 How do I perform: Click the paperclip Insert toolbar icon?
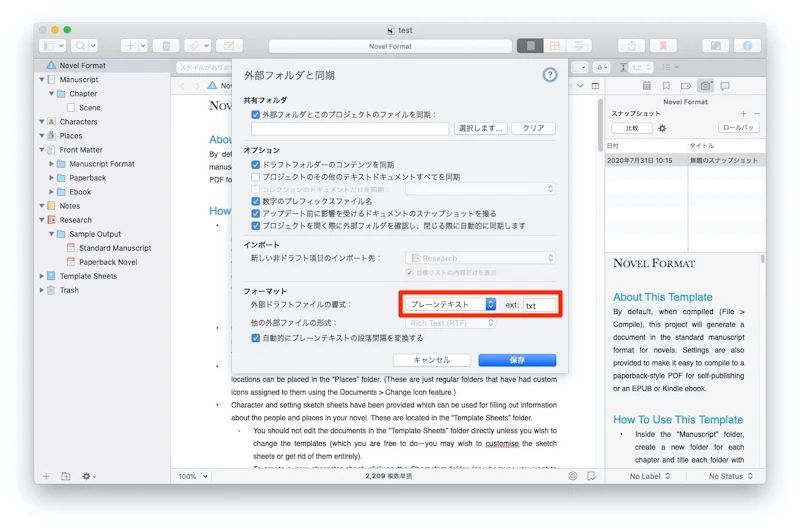[x=194, y=46]
